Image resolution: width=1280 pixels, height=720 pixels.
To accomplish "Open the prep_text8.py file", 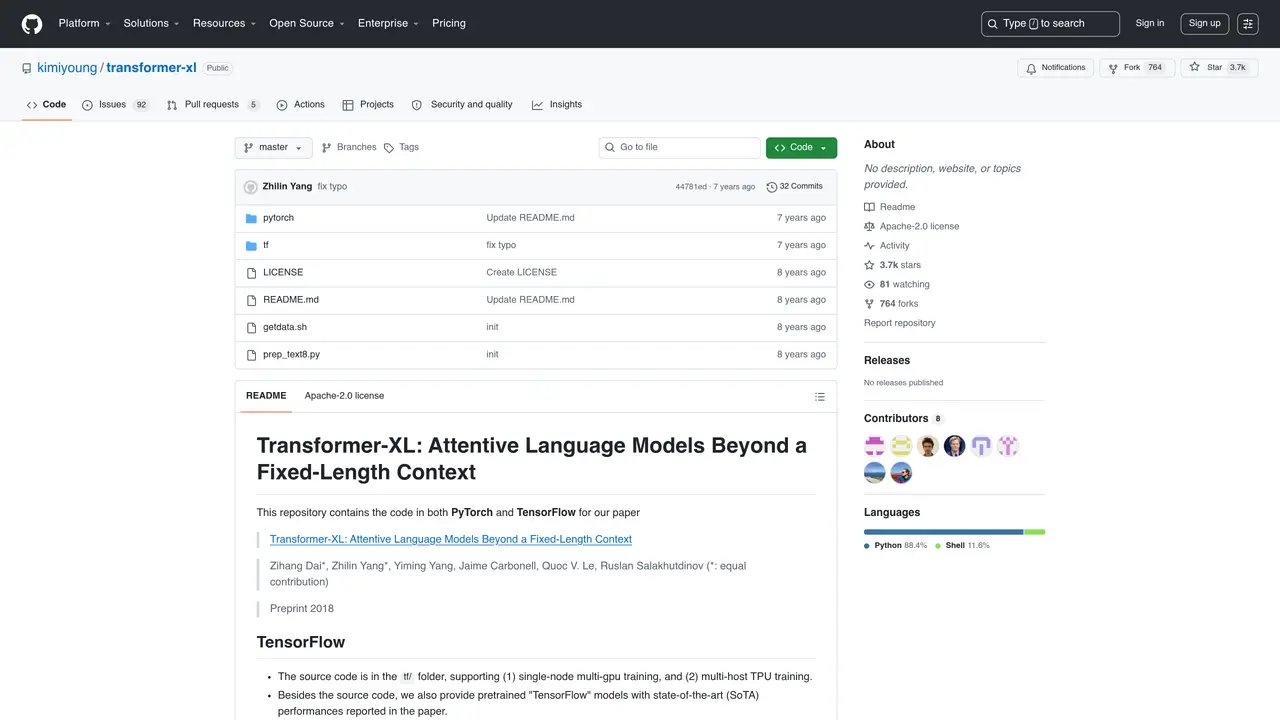I will (291, 355).
